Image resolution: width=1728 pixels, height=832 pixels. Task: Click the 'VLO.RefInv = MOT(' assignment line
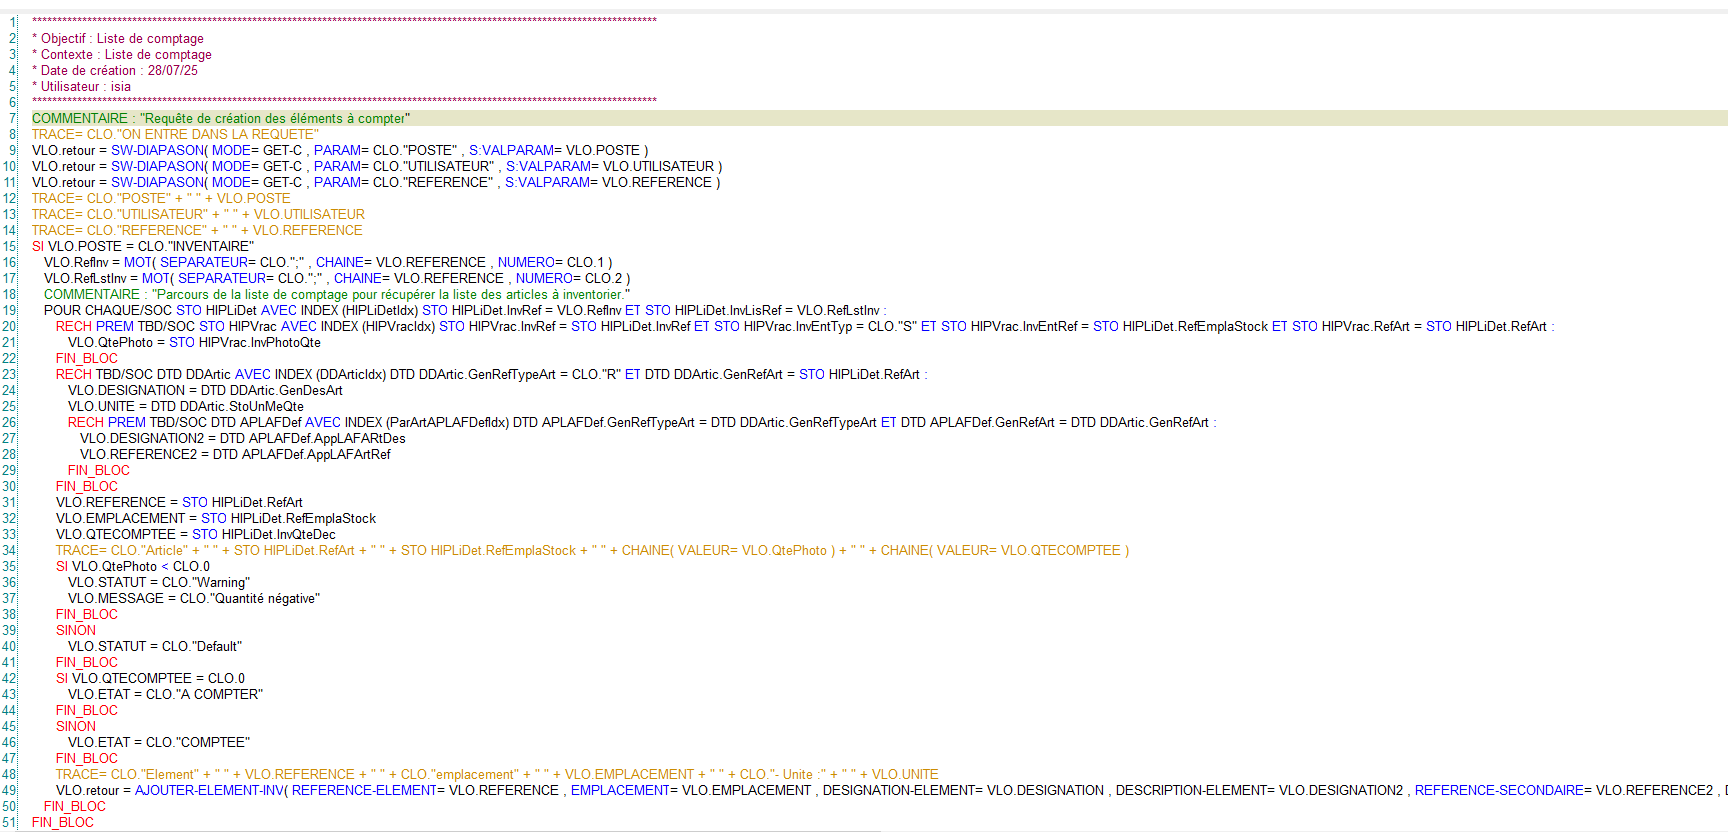tap(328, 262)
